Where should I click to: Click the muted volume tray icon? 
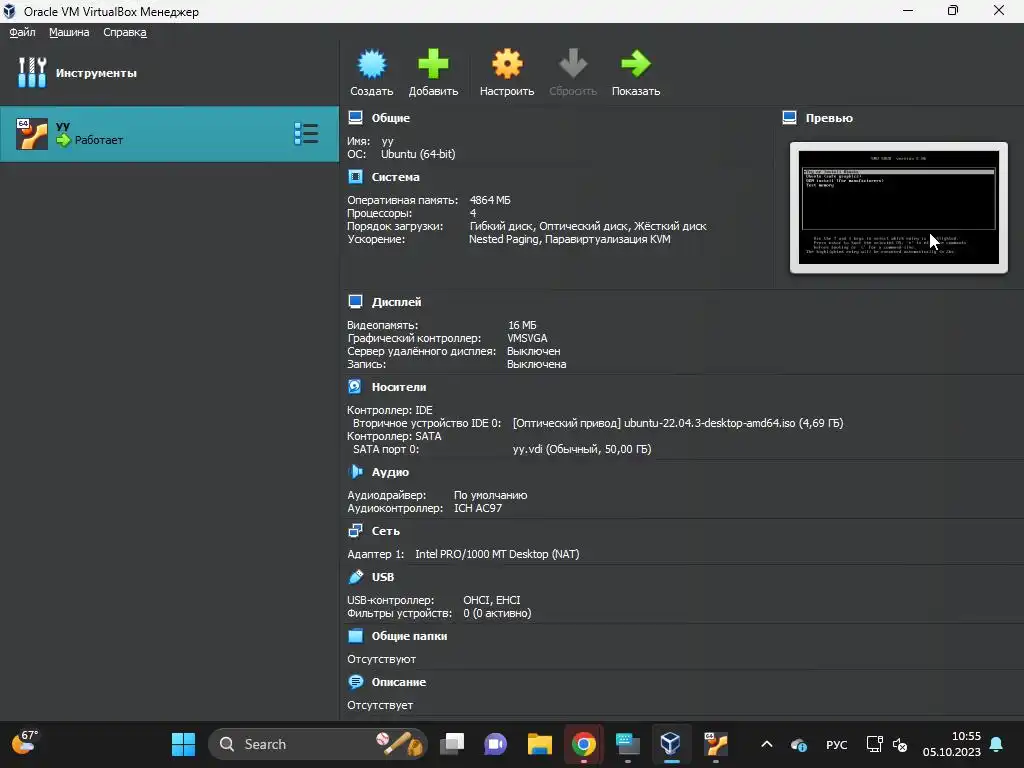900,744
